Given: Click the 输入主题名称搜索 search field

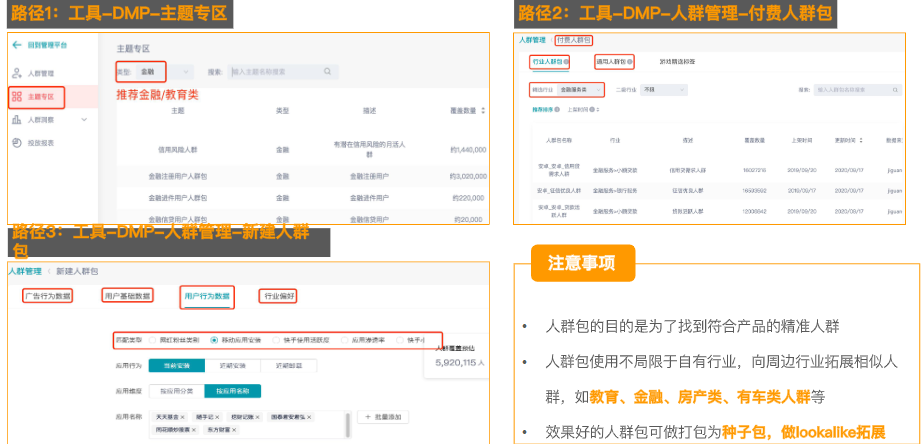Looking at the screenshot, I should click(x=283, y=72).
